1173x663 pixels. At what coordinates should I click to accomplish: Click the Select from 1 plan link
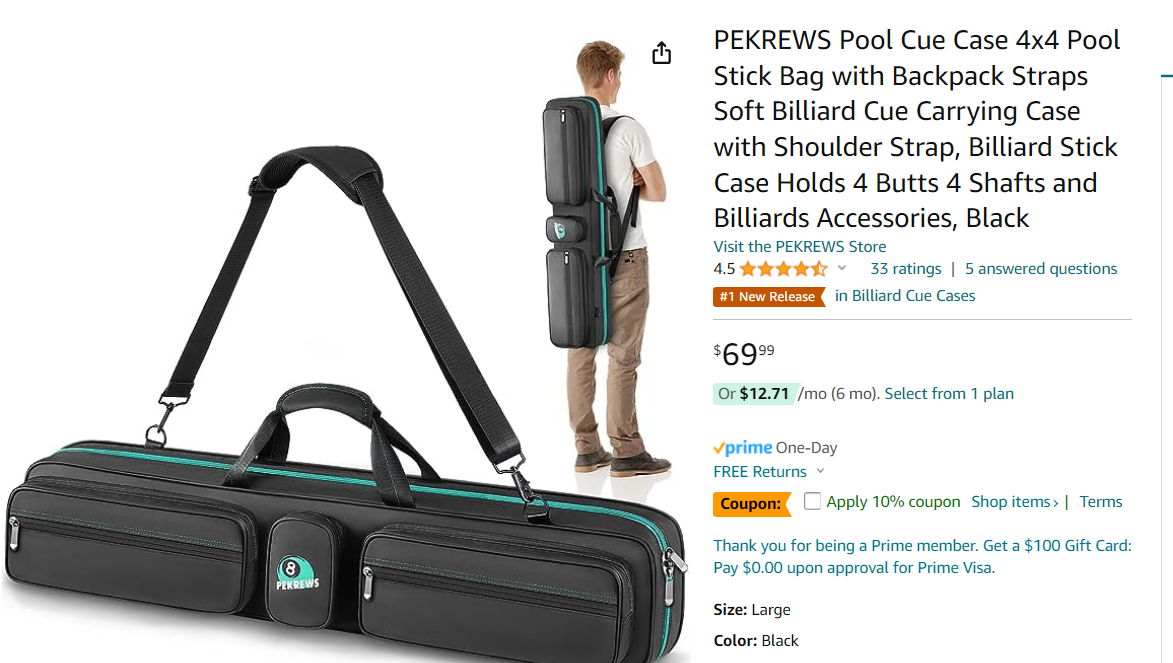tap(949, 394)
